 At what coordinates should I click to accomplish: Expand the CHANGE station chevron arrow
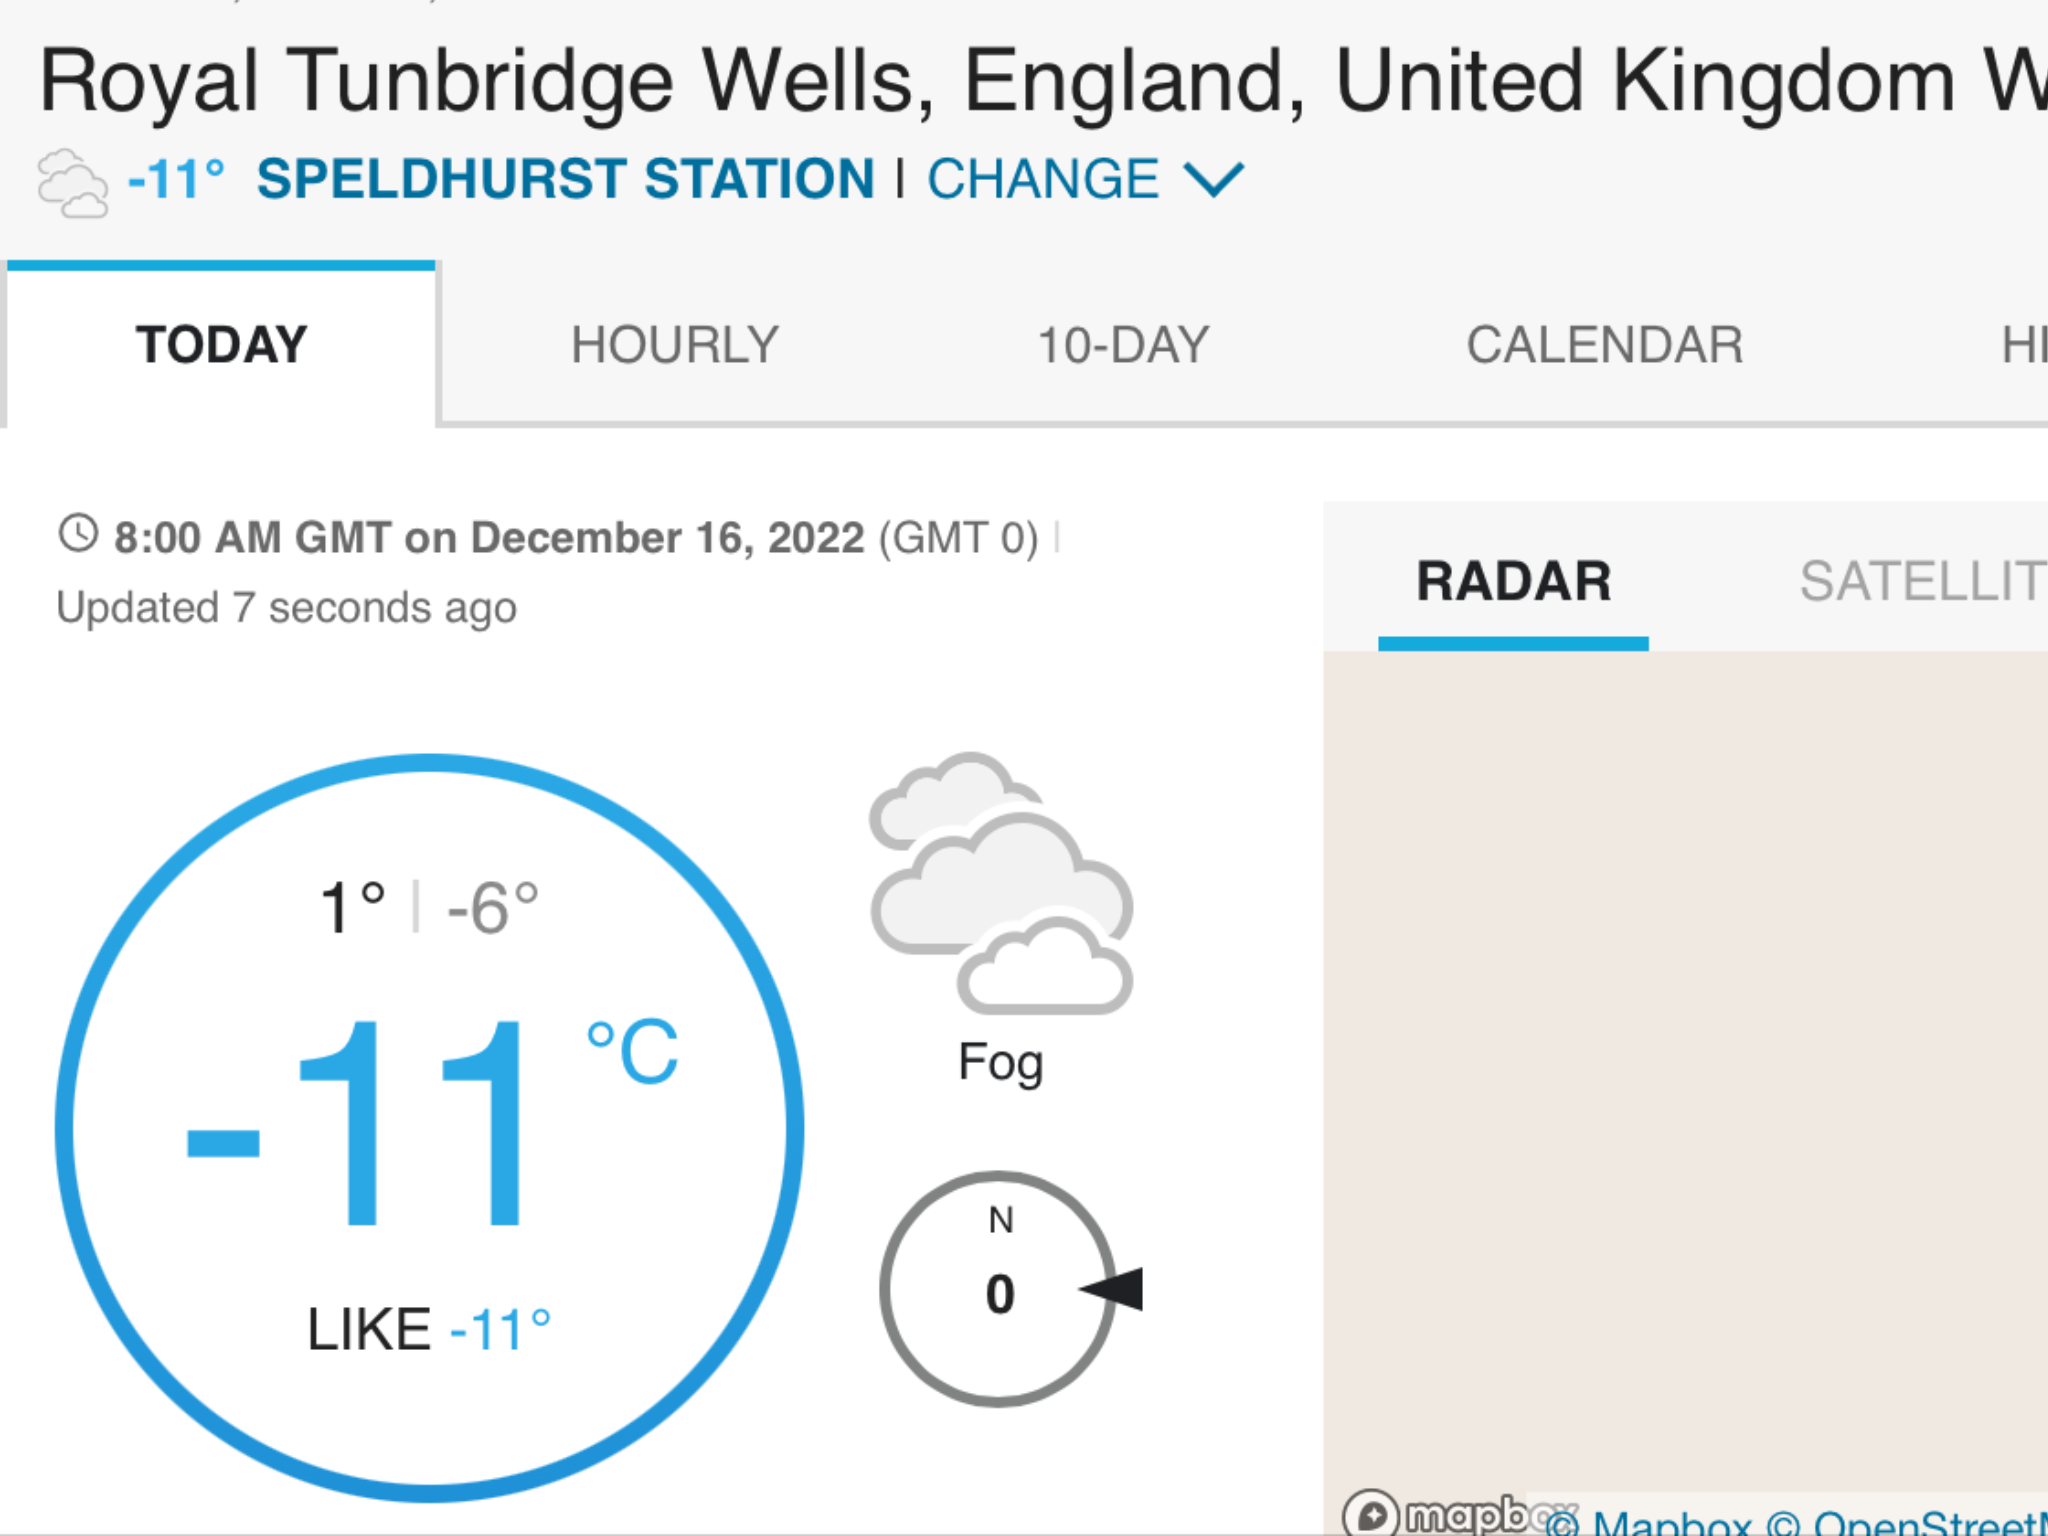tap(1213, 180)
